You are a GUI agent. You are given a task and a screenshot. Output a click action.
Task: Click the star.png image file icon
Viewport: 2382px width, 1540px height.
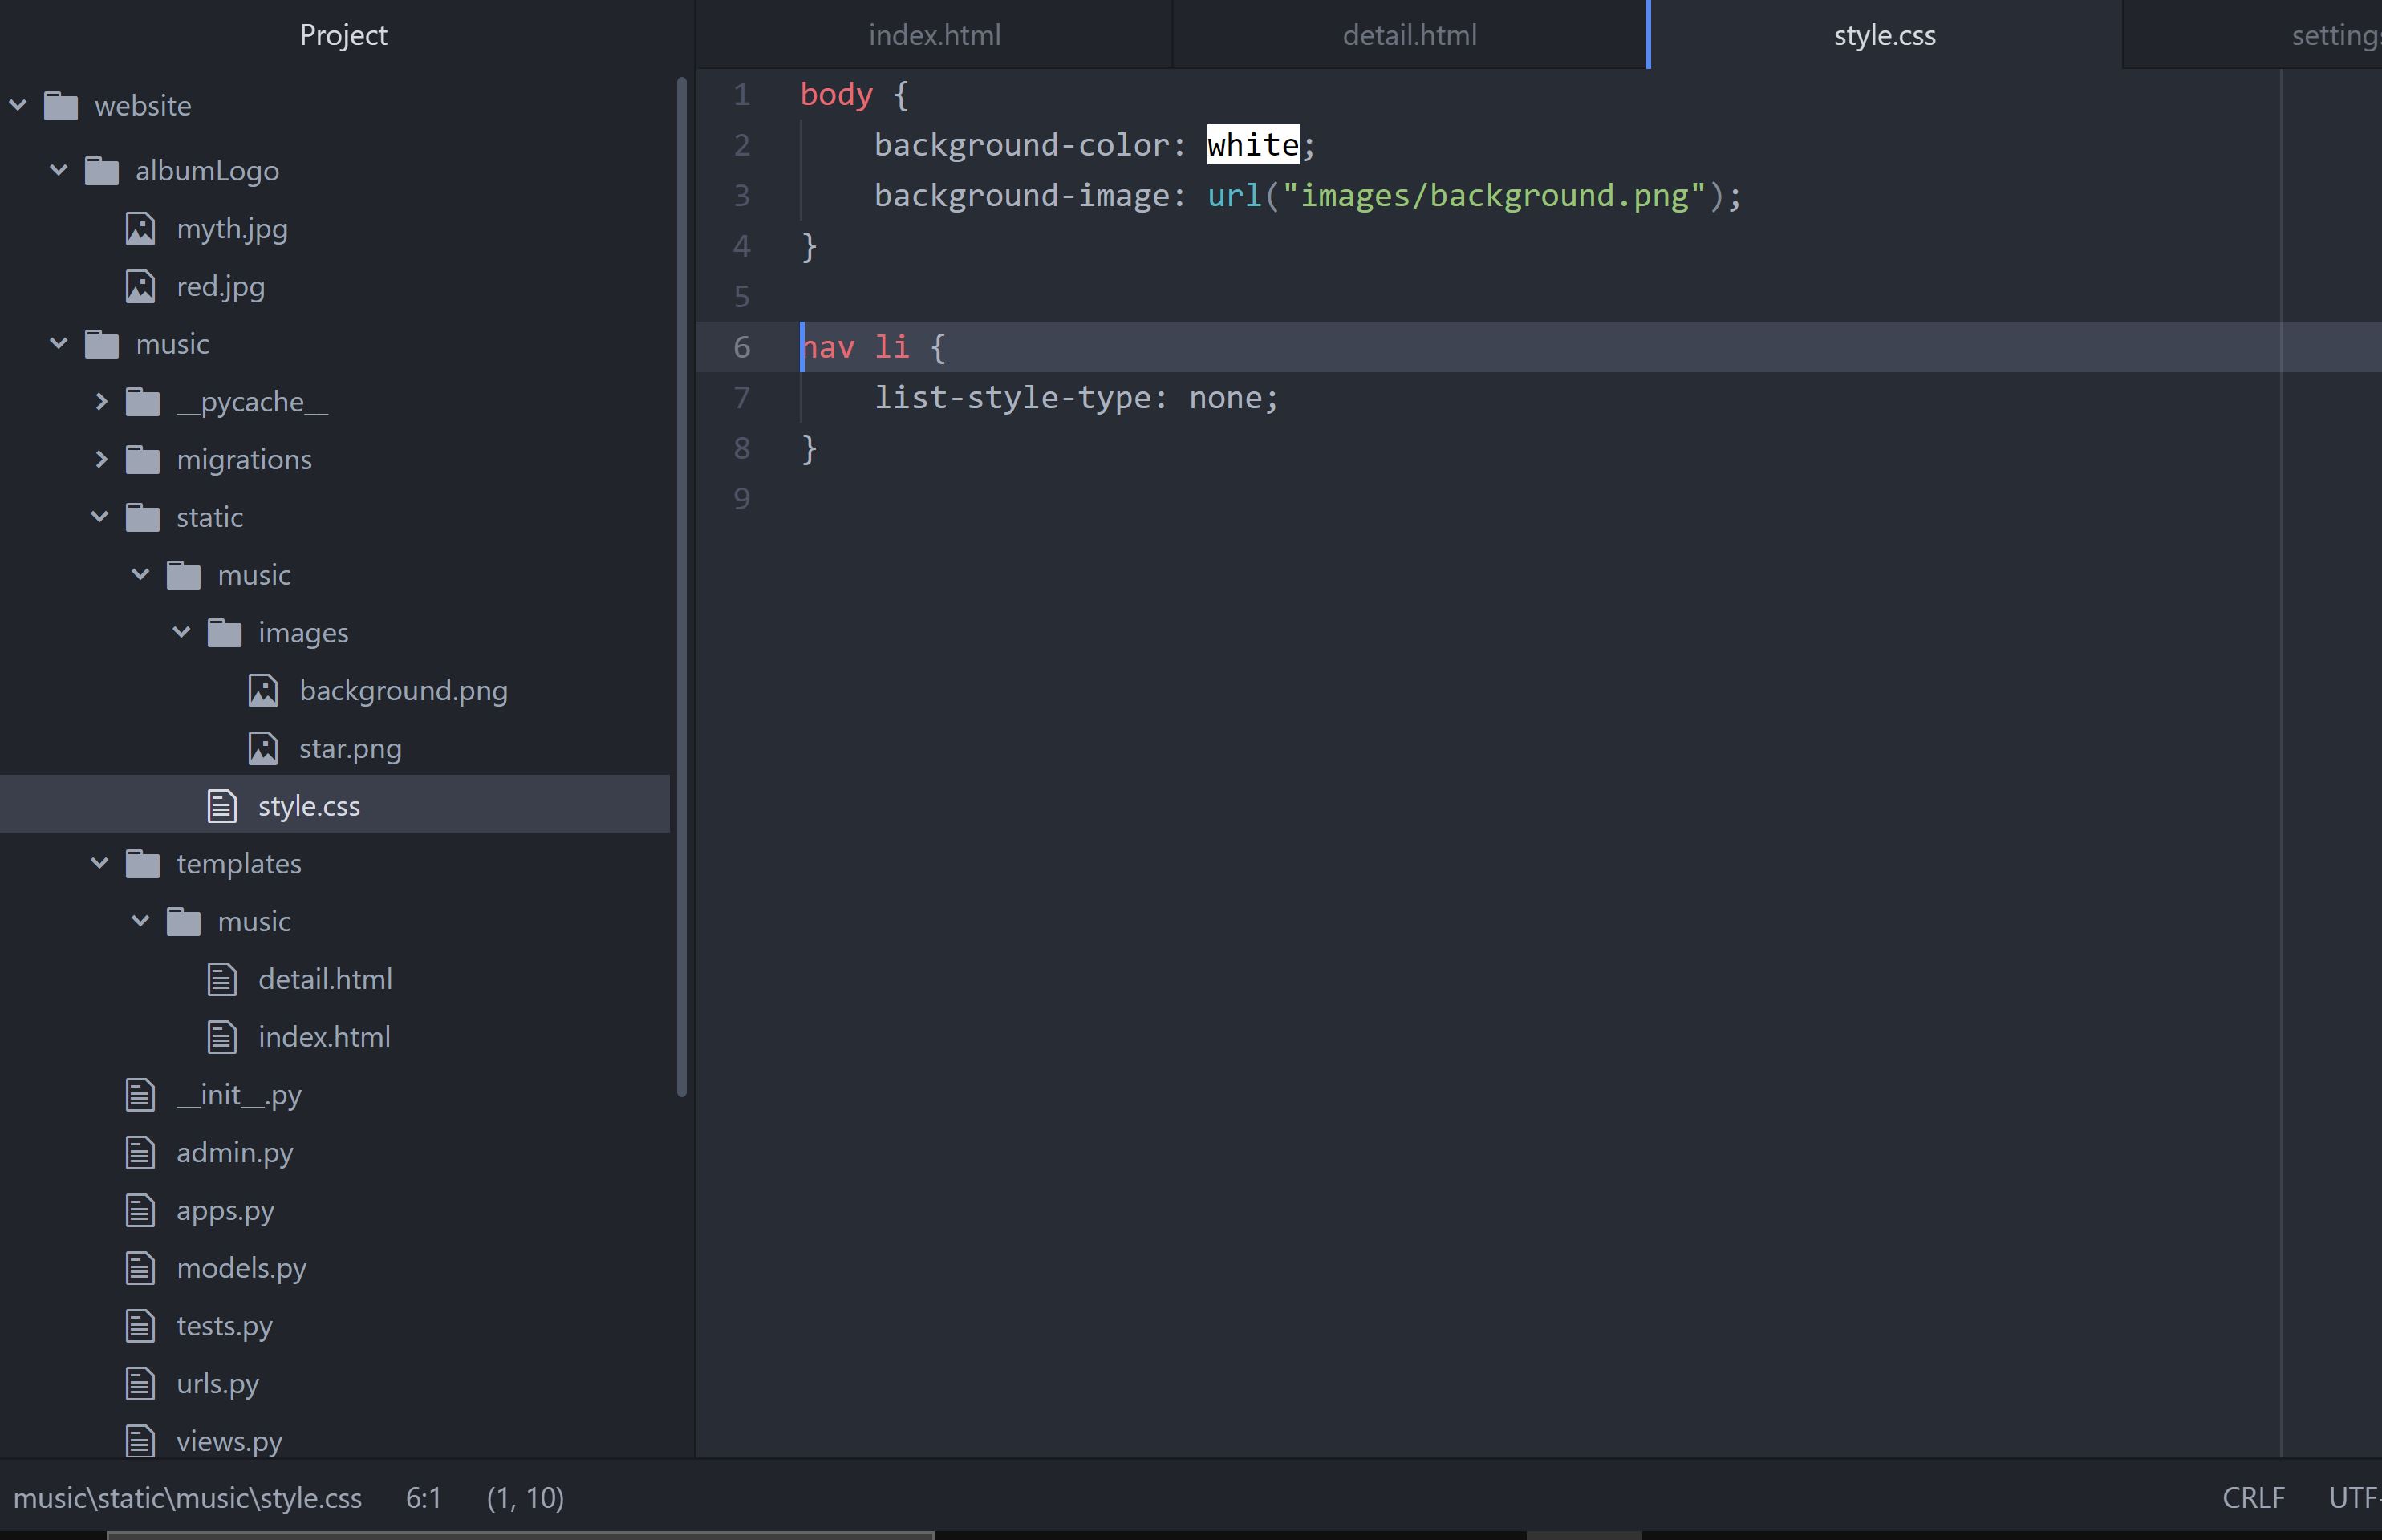(263, 749)
